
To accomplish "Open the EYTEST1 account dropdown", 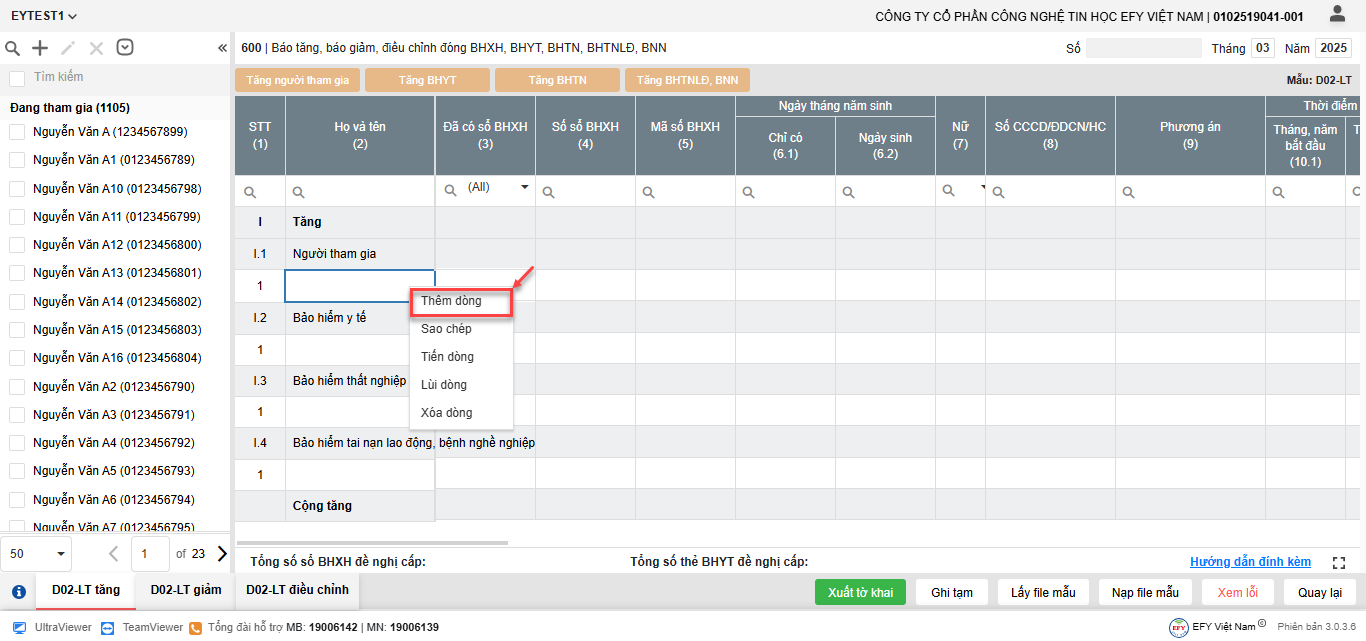I will [44, 16].
